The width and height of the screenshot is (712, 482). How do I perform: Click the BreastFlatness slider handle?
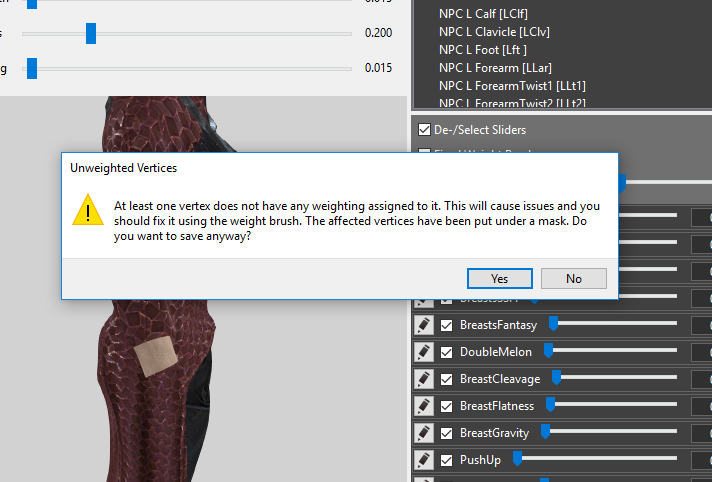pos(550,404)
